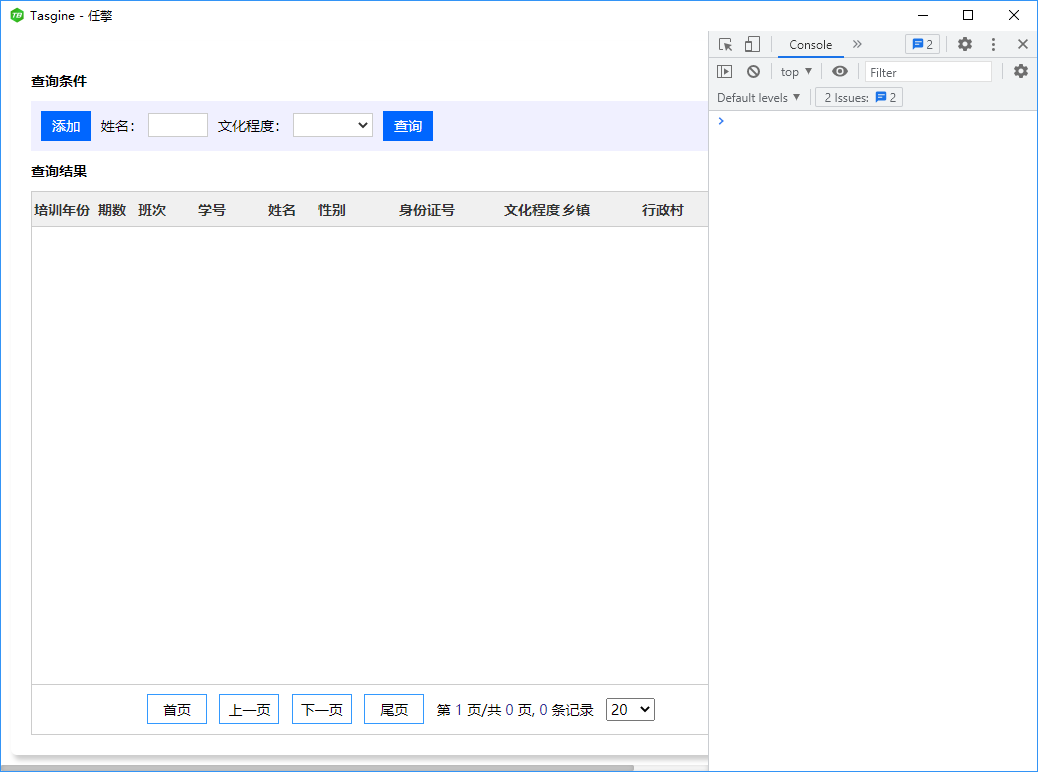Screen dimensions: 1038x772
Task: Click the 姓名 text input field
Action: coord(178,126)
